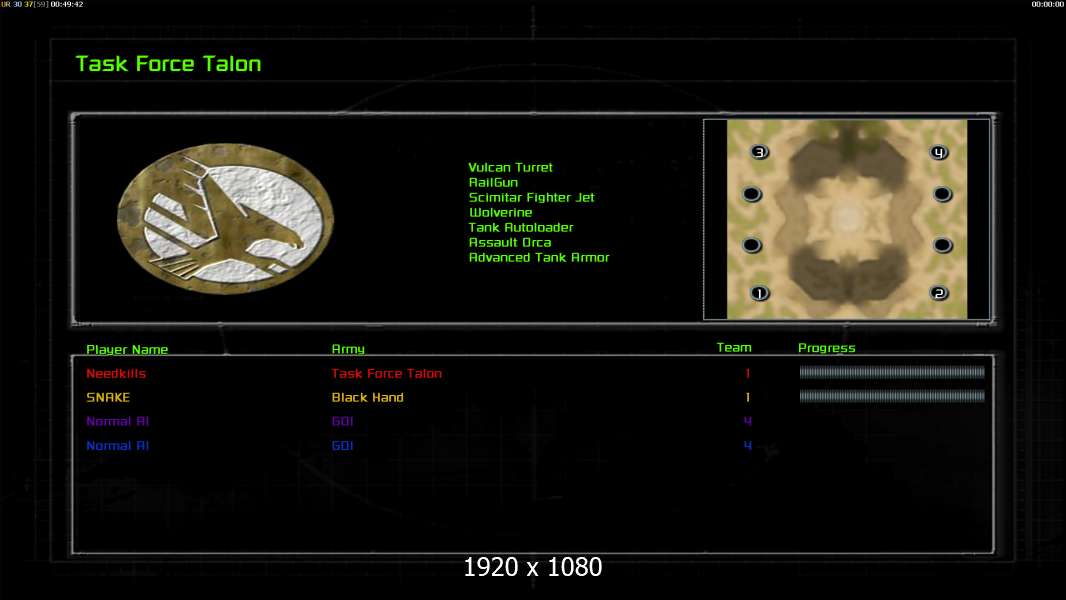Click the Tank Autoloader entry
The image size is (1066, 600).
point(521,228)
